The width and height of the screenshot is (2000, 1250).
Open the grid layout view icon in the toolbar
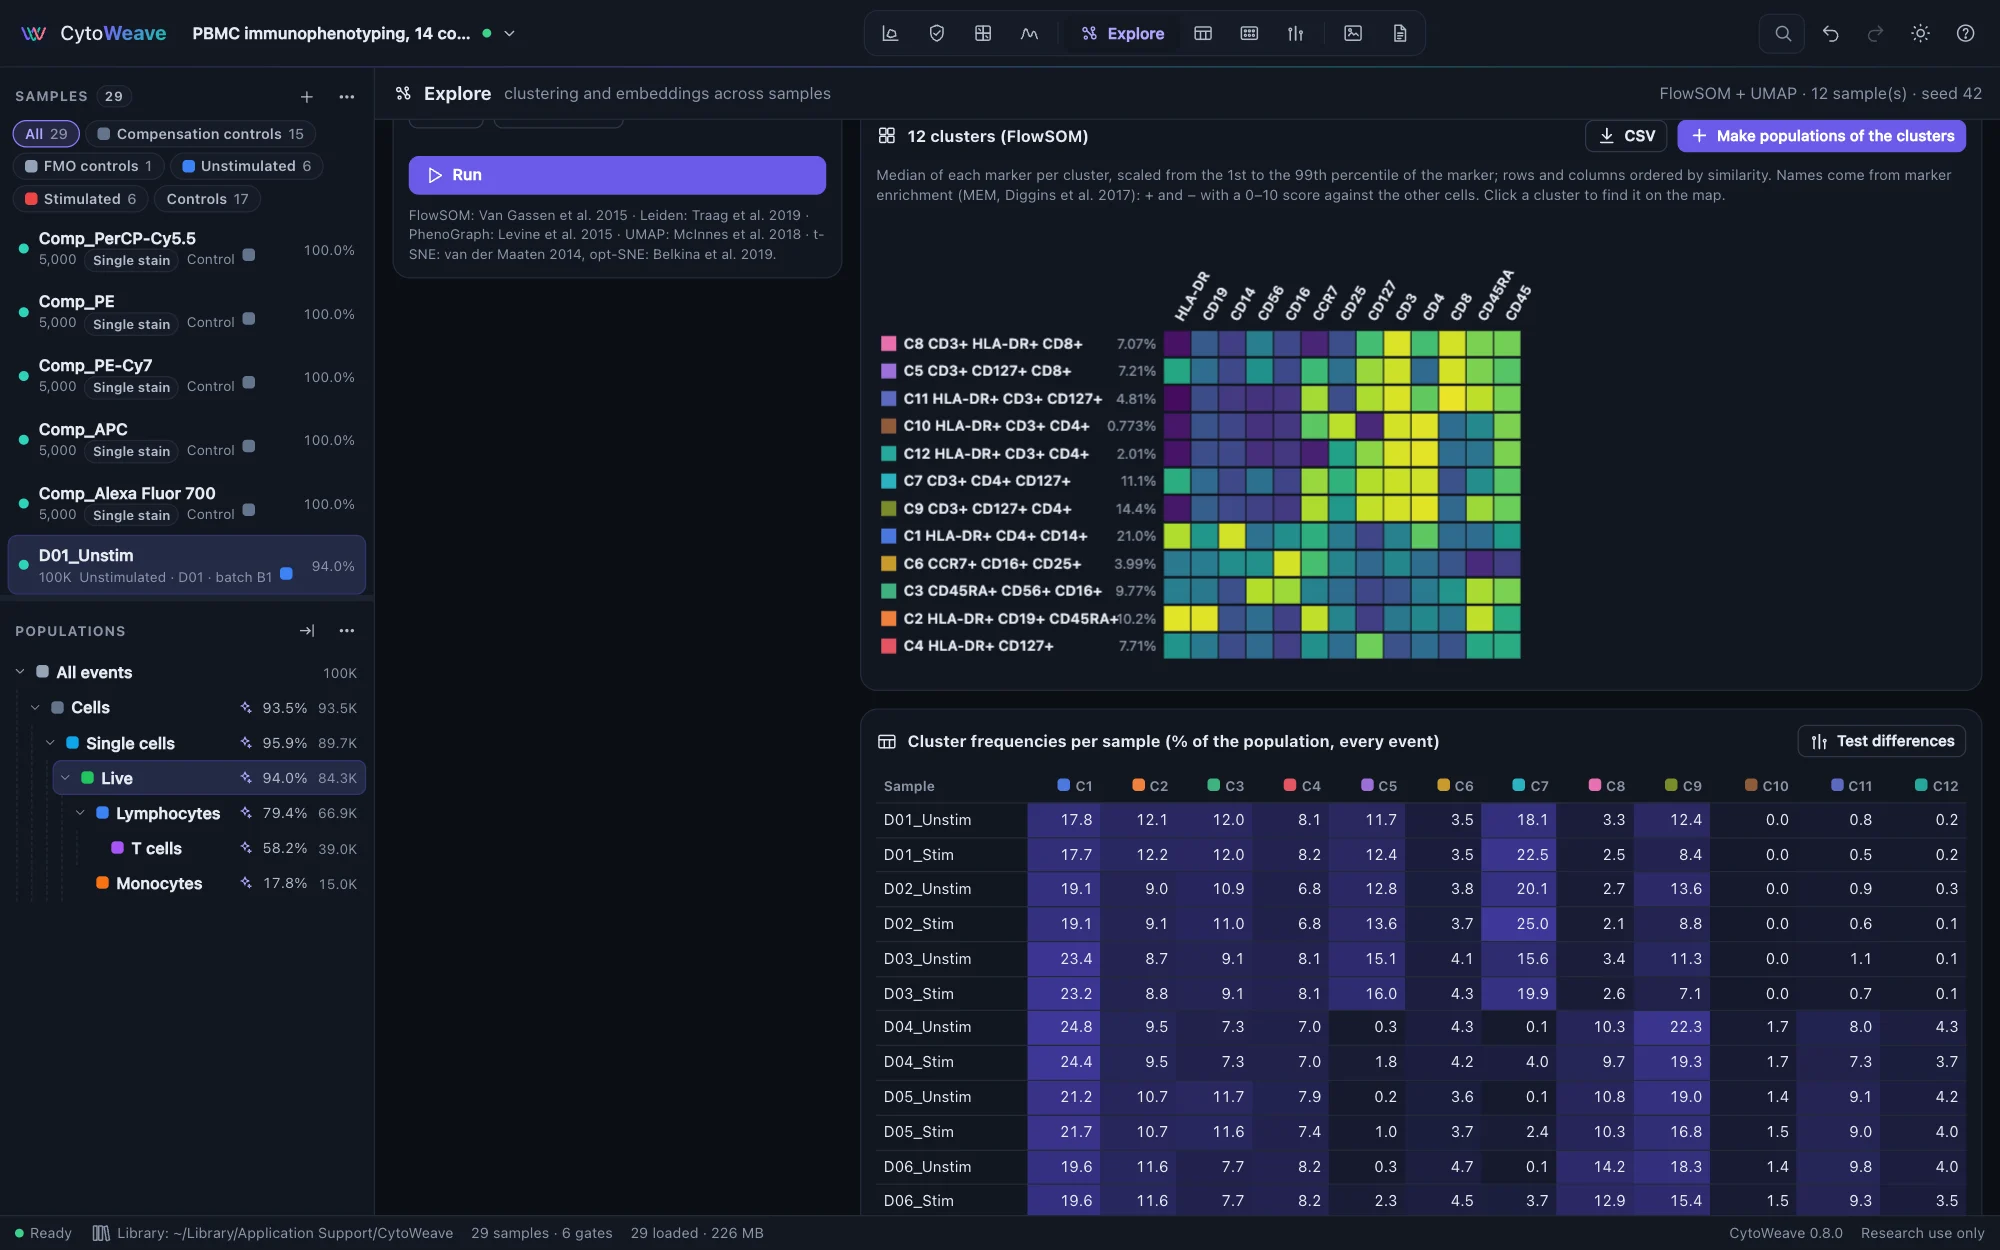[x=983, y=33]
